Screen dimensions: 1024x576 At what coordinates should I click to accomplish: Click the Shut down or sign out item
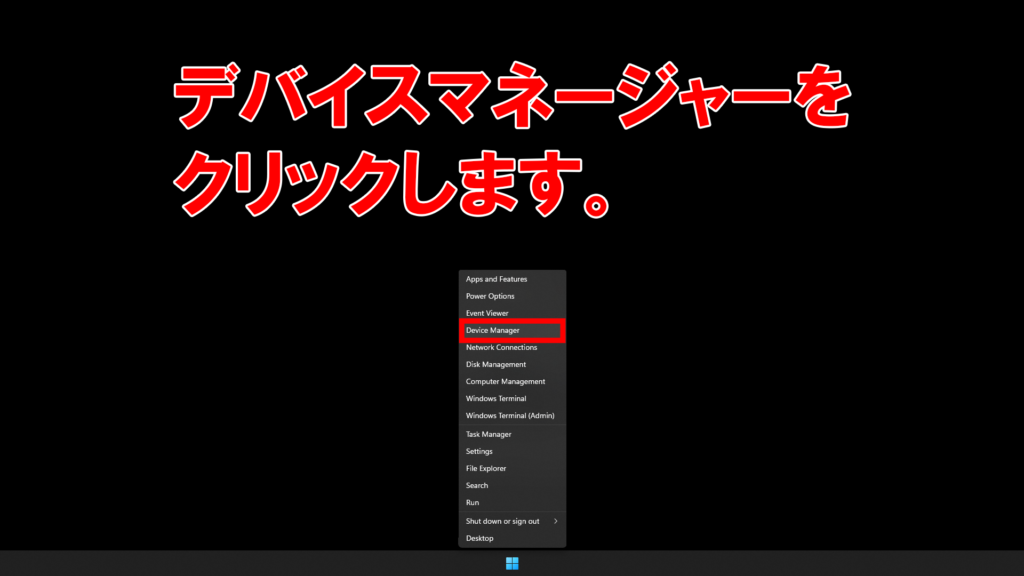pyautogui.click(x=502, y=521)
